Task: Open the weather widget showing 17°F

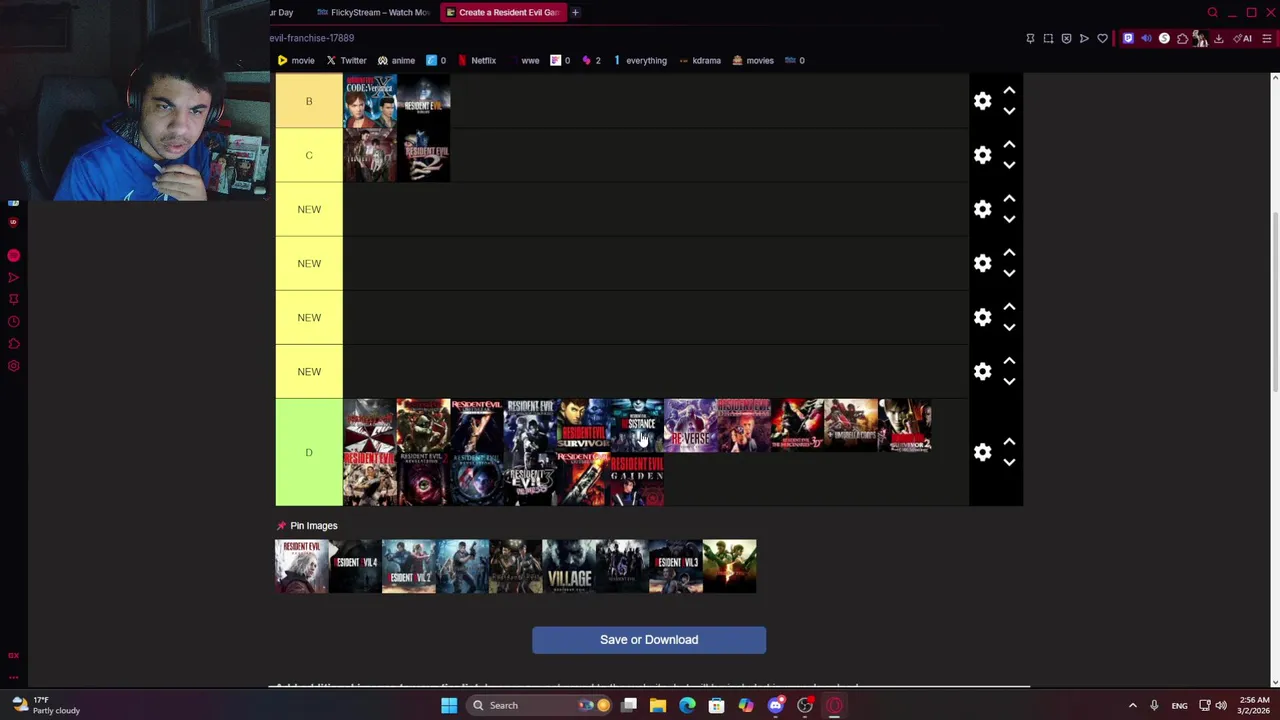Action: pyautogui.click(x=45, y=705)
